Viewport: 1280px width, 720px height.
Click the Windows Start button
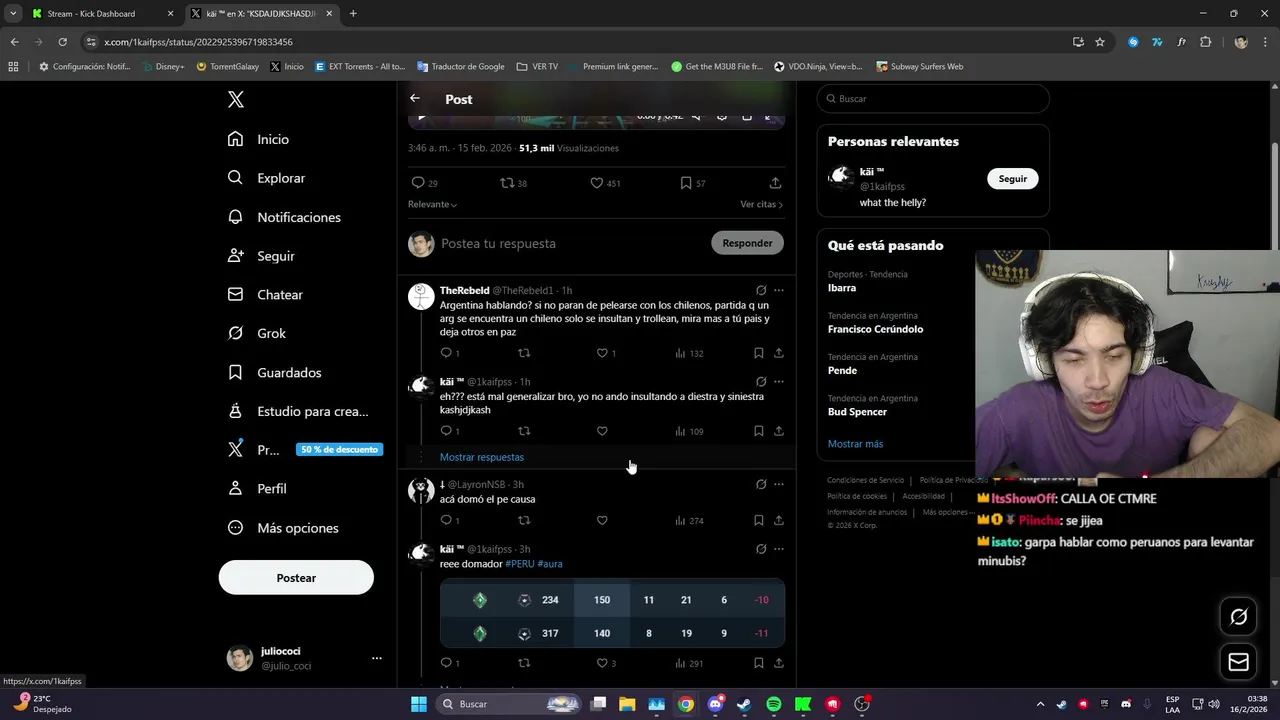point(419,704)
